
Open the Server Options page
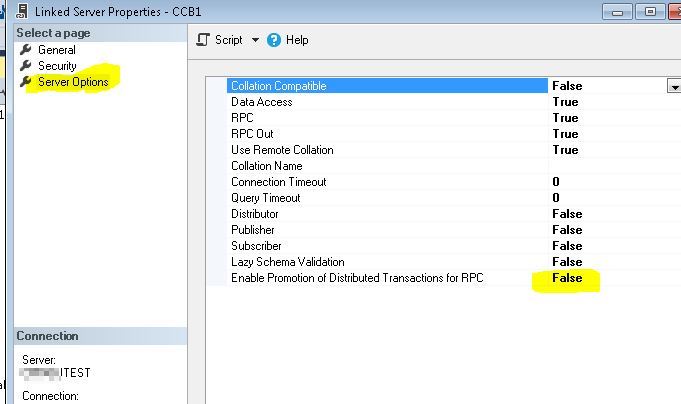(73, 82)
